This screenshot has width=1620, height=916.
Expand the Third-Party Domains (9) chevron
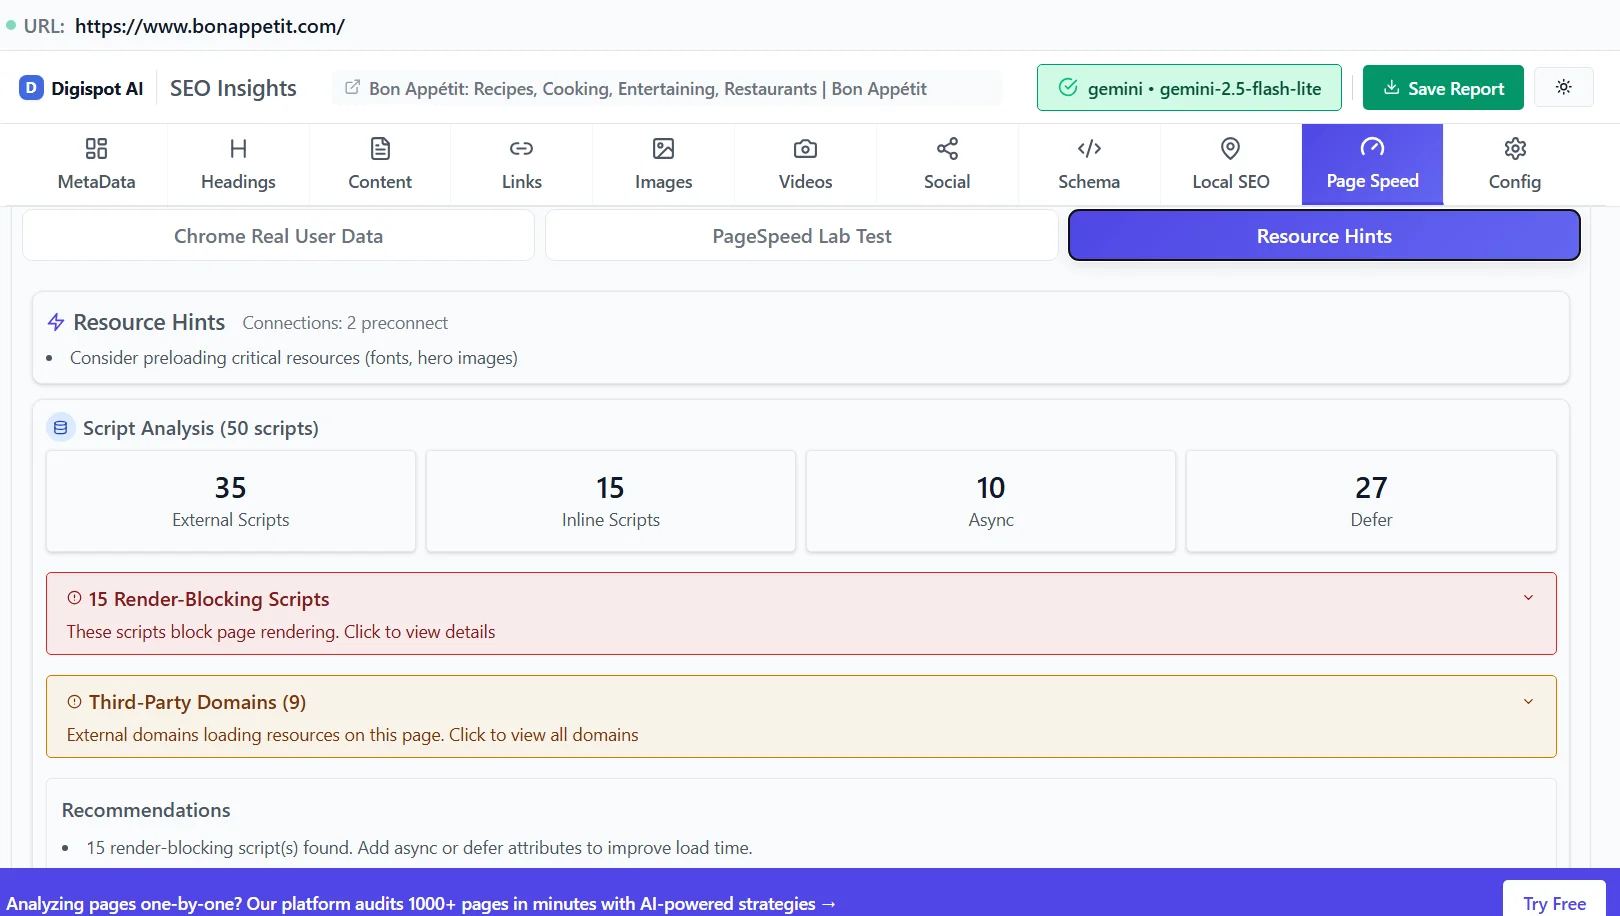(1528, 702)
